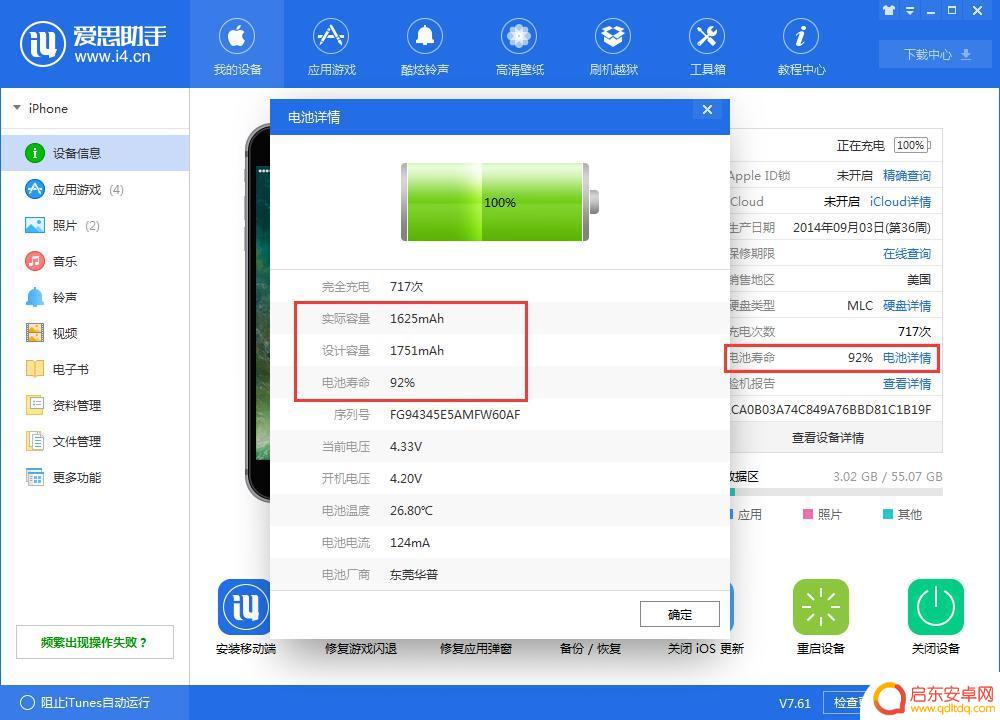This screenshot has width=1000, height=720.
Task: Close the 电池详情 dialog with X
Action: click(707, 110)
